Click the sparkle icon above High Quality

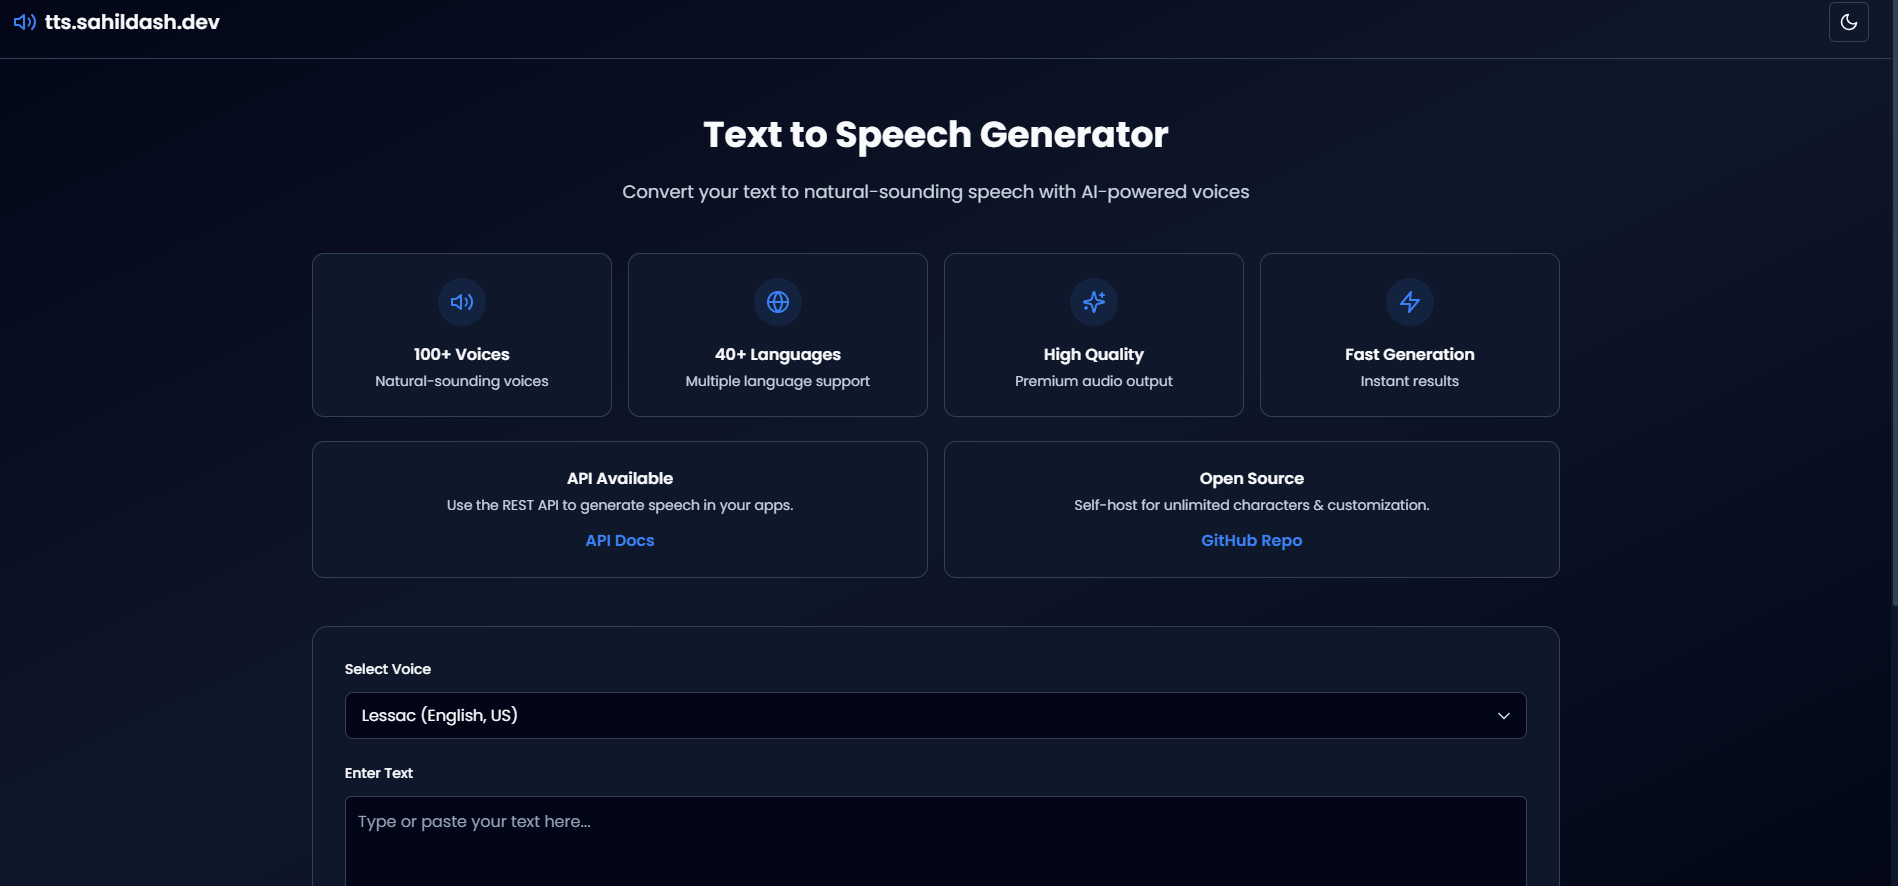point(1094,302)
